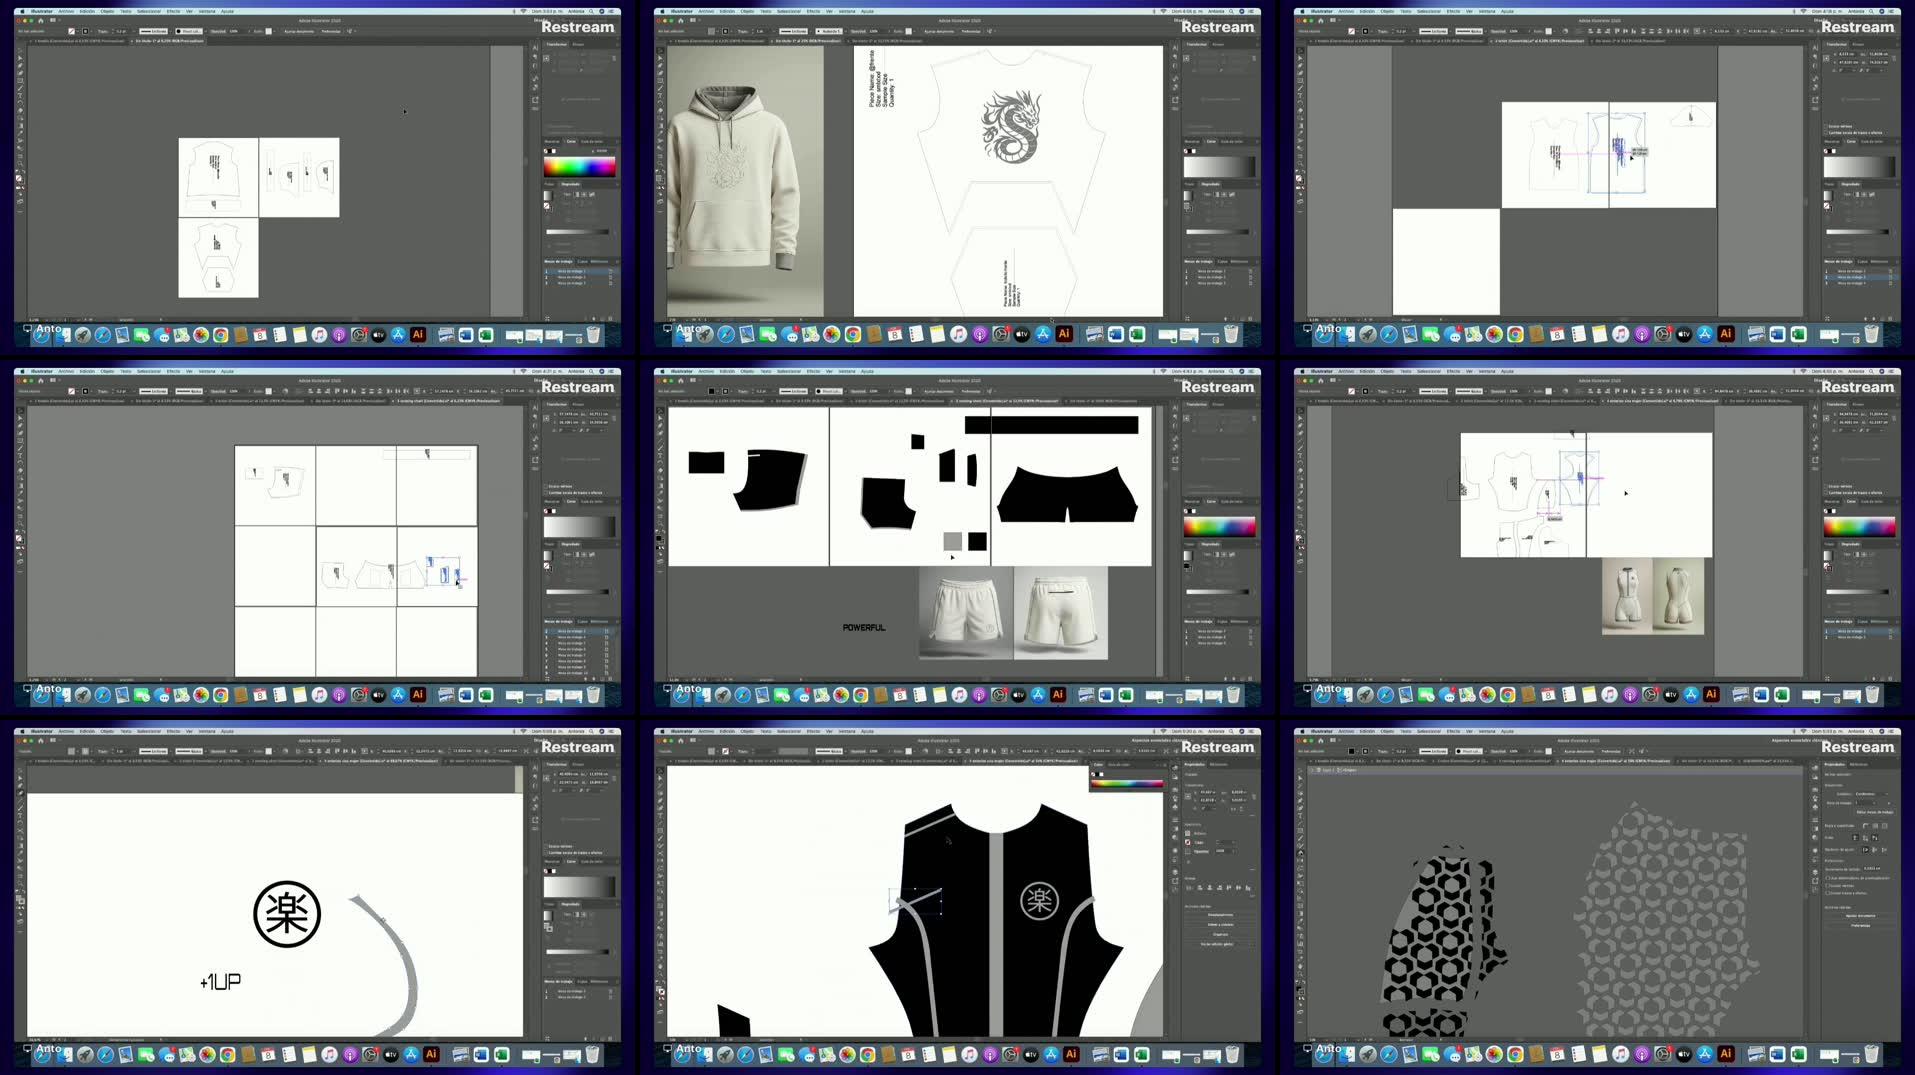Switch to the Color tab
1915x1075 pixels.
[x=572, y=140]
